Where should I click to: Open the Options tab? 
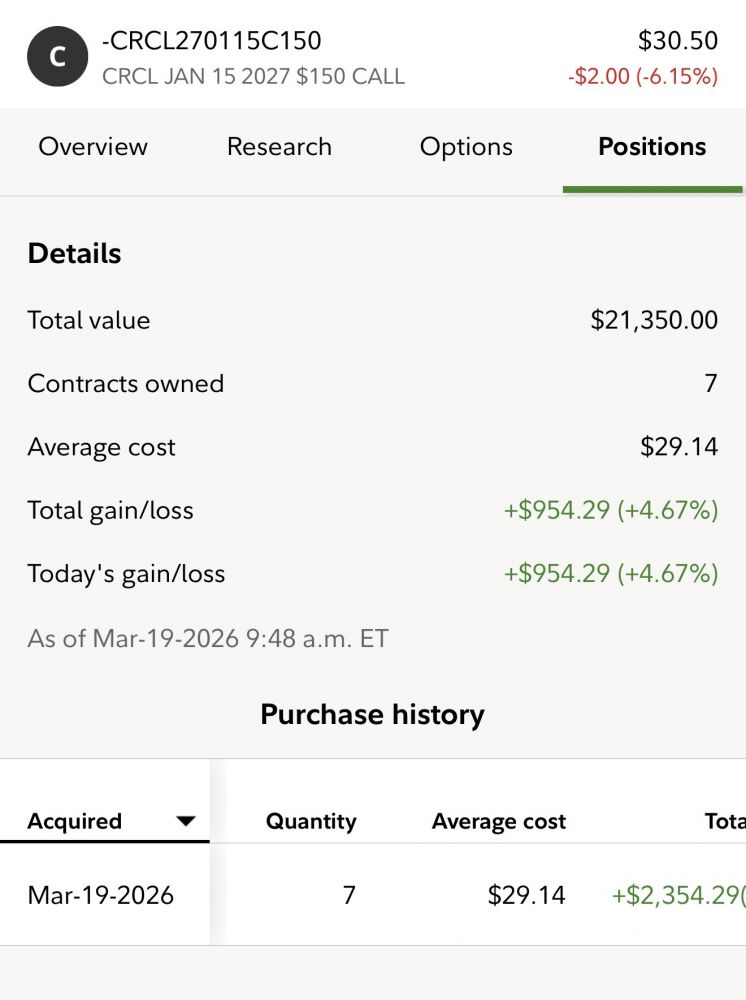click(x=466, y=147)
